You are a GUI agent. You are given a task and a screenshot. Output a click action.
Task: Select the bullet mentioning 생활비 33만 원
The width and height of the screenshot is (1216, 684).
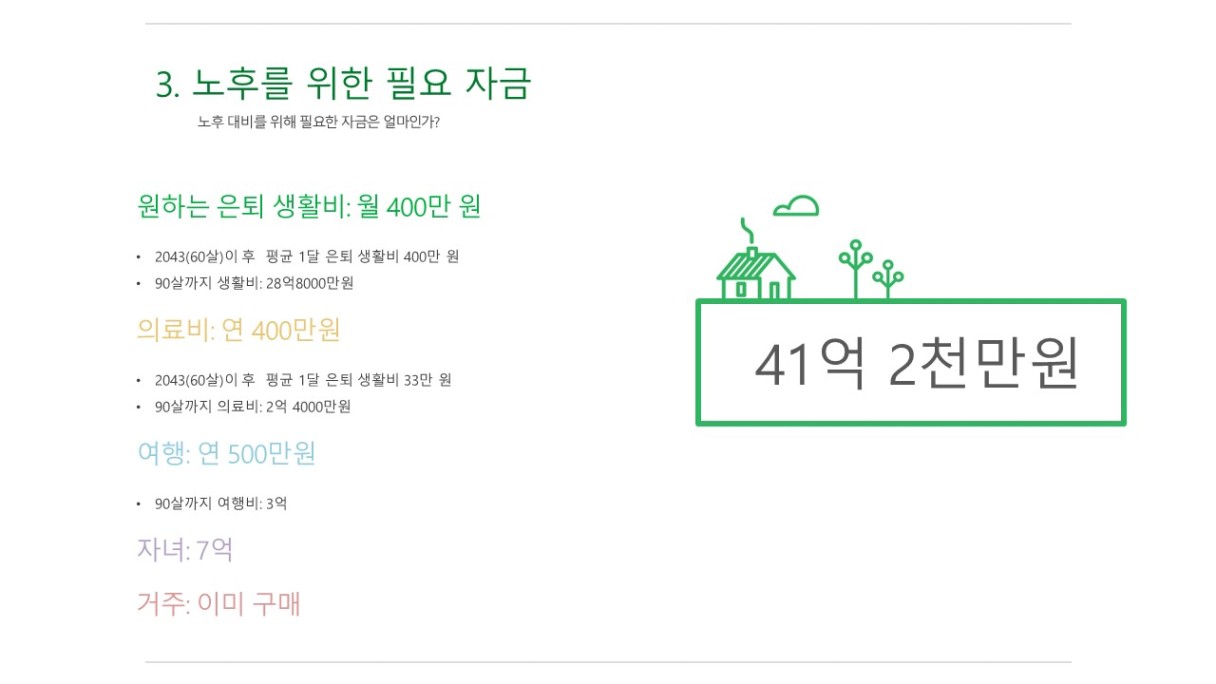(303, 380)
